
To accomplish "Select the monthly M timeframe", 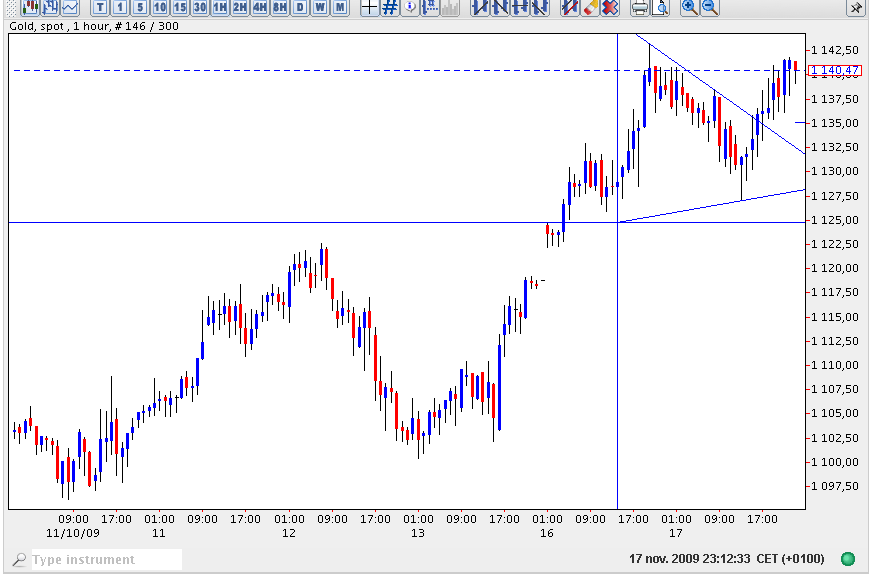I will click(x=340, y=8).
